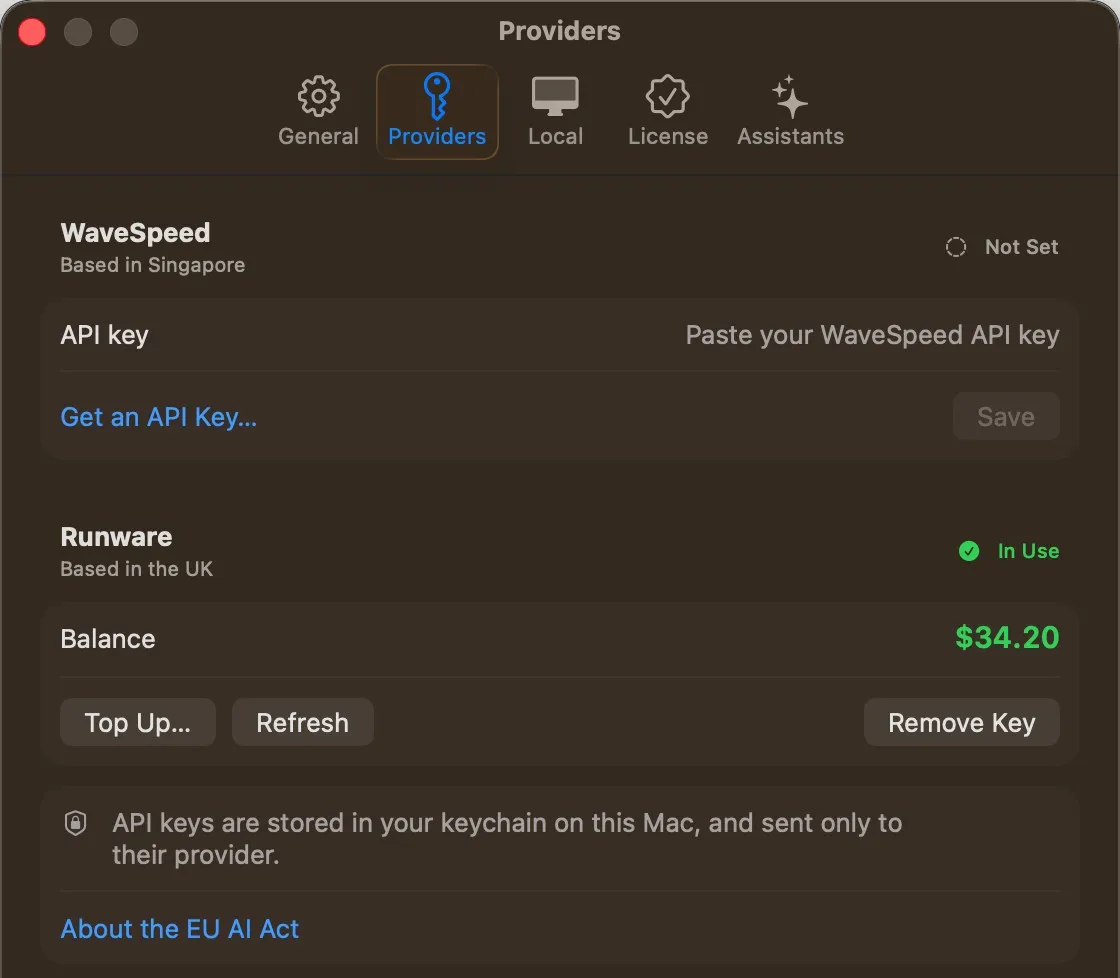Click the 'Not Set' status label
Viewport: 1120px width, 978px height.
click(1021, 247)
